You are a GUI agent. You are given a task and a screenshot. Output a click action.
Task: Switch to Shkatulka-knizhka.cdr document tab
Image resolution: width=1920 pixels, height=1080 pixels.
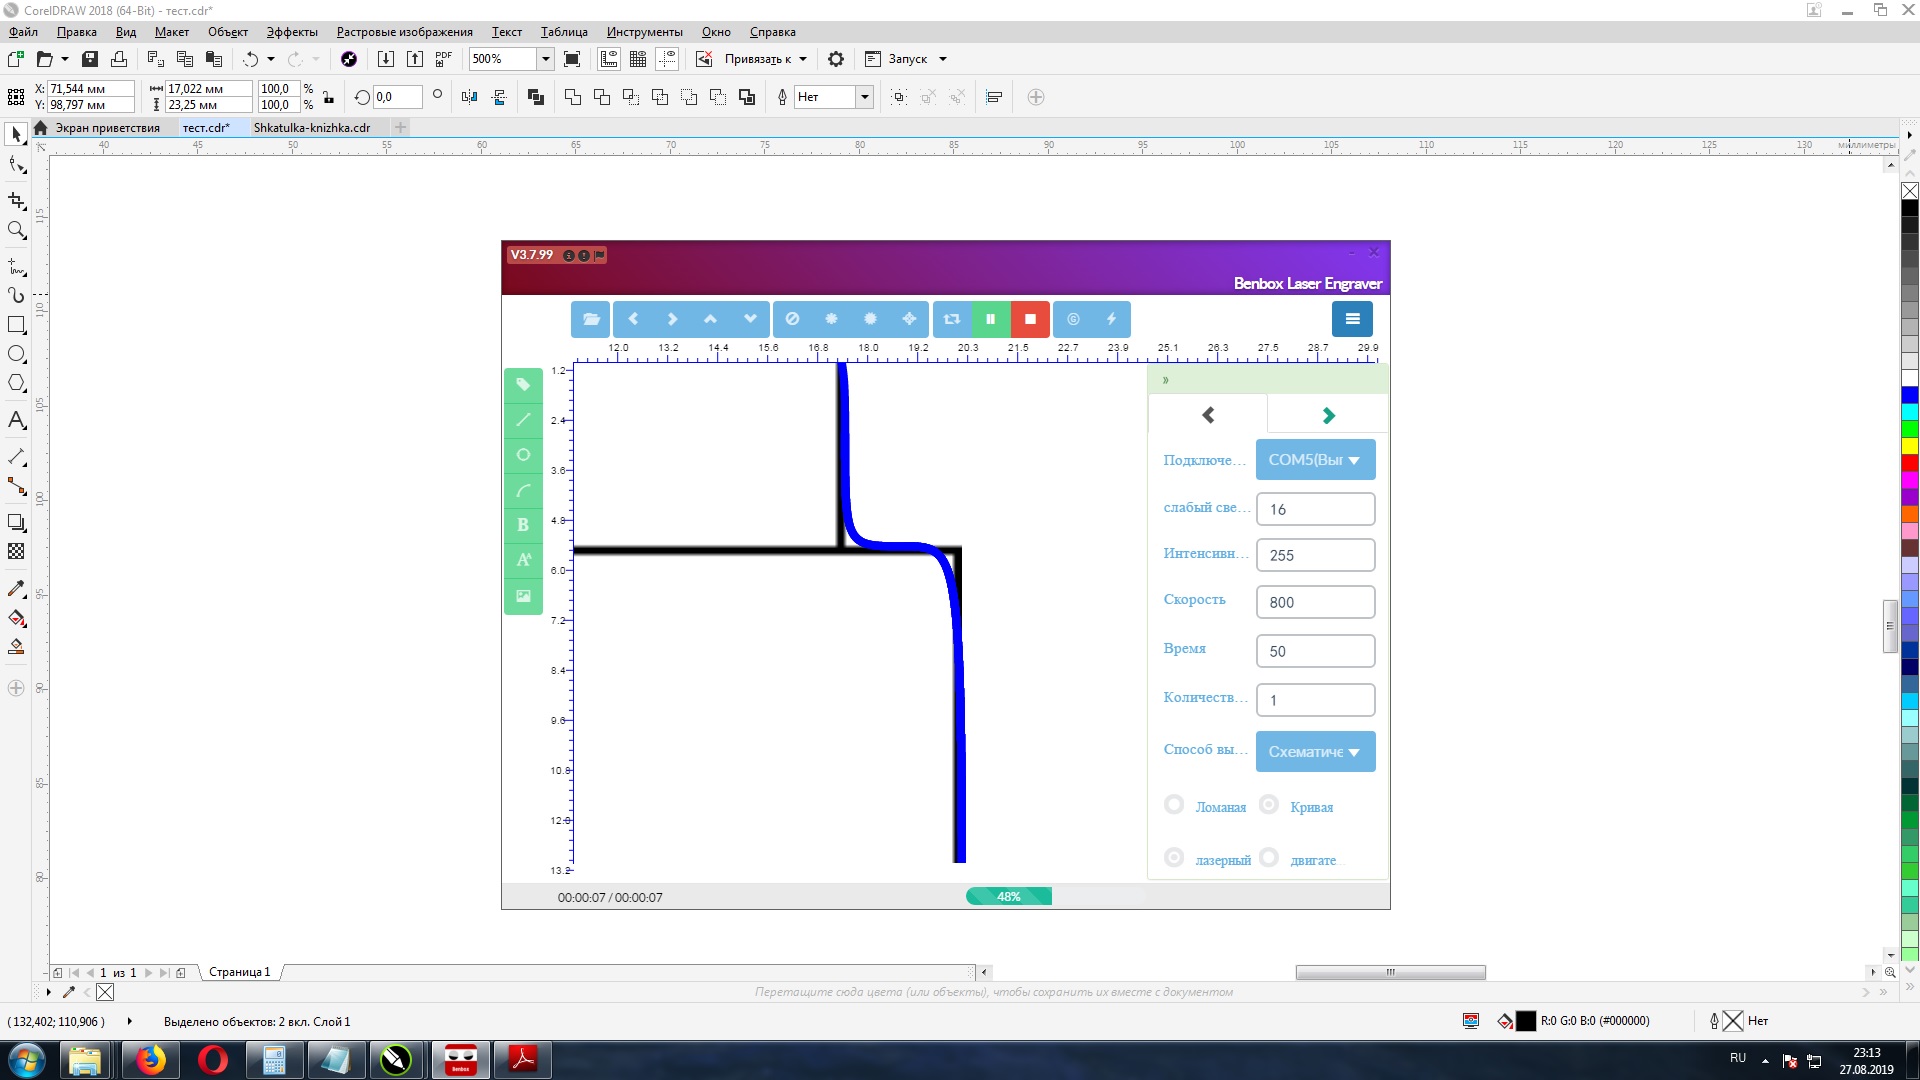312,128
